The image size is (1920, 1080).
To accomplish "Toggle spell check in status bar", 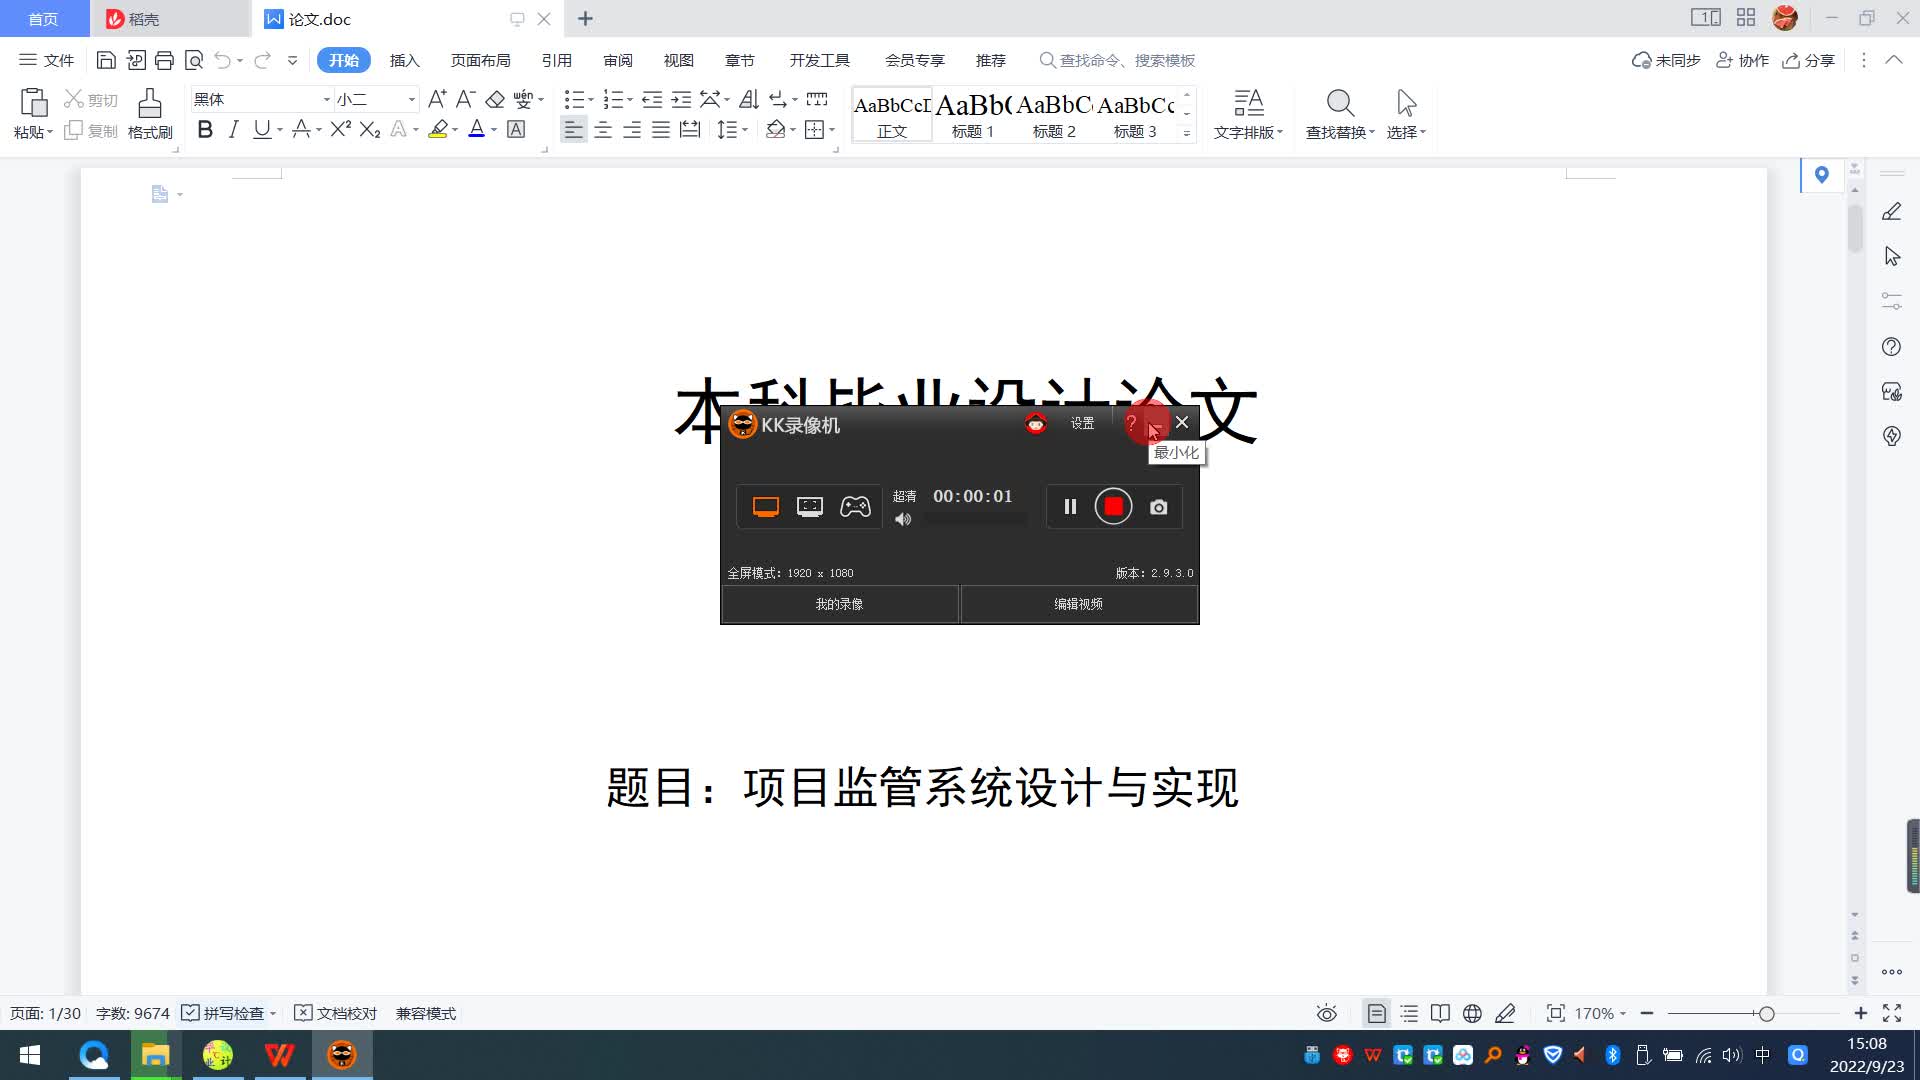I will coord(224,1013).
